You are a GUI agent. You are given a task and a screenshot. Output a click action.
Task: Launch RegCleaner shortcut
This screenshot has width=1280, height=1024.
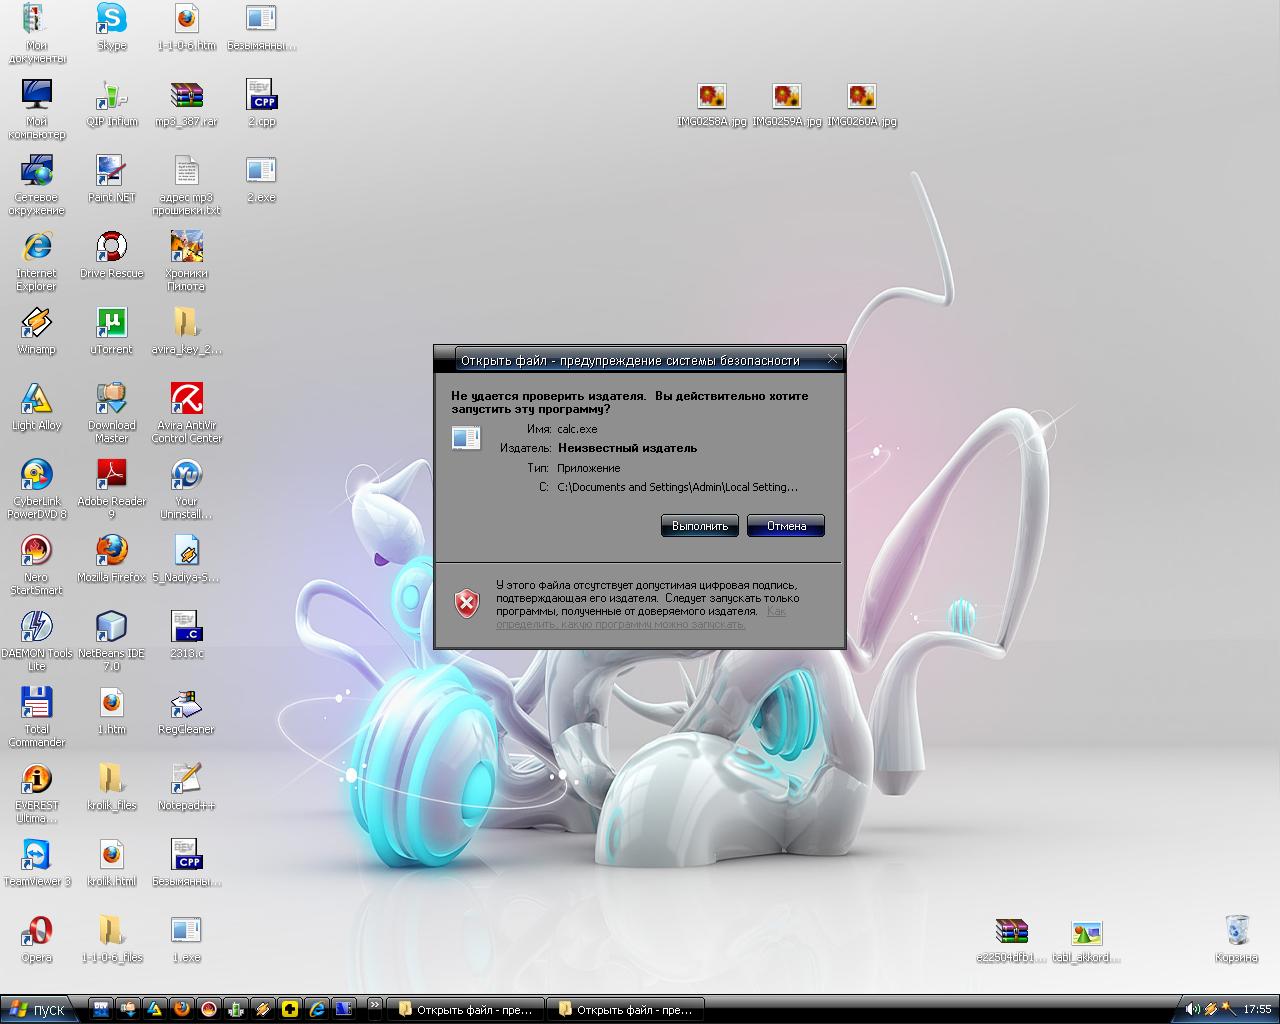pos(187,712)
